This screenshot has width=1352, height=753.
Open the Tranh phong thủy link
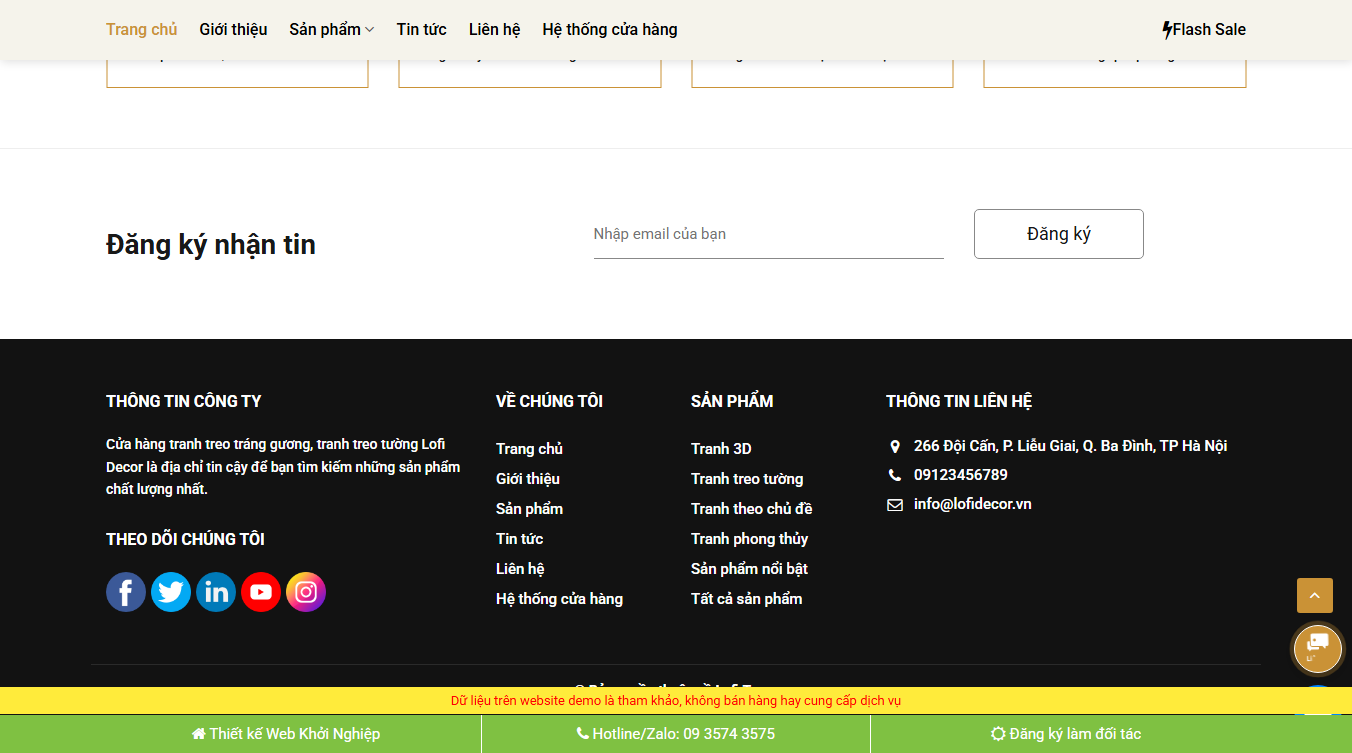pos(749,539)
